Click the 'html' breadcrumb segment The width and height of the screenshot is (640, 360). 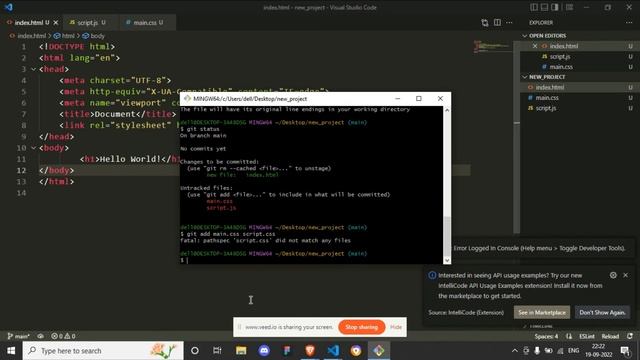click(x=64, y=36)
